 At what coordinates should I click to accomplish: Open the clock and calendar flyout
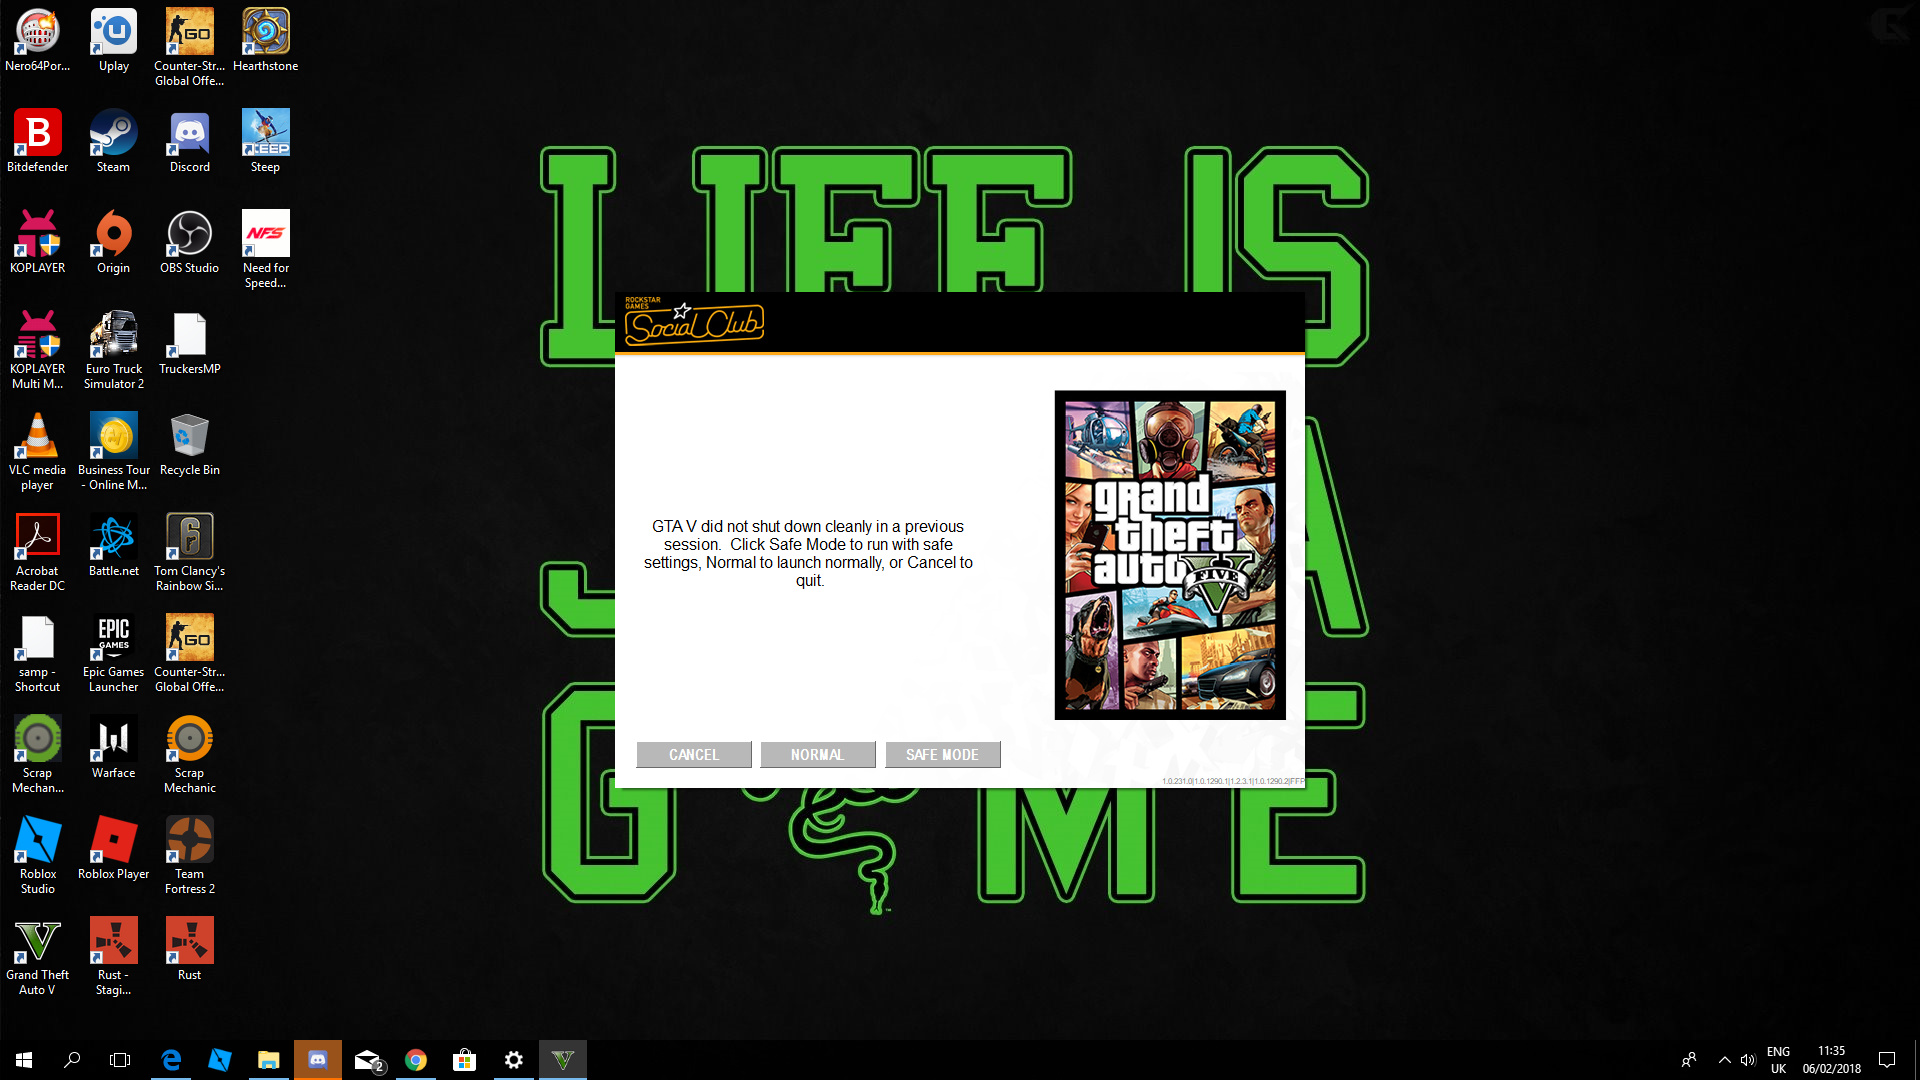tap(1831, 1060)
